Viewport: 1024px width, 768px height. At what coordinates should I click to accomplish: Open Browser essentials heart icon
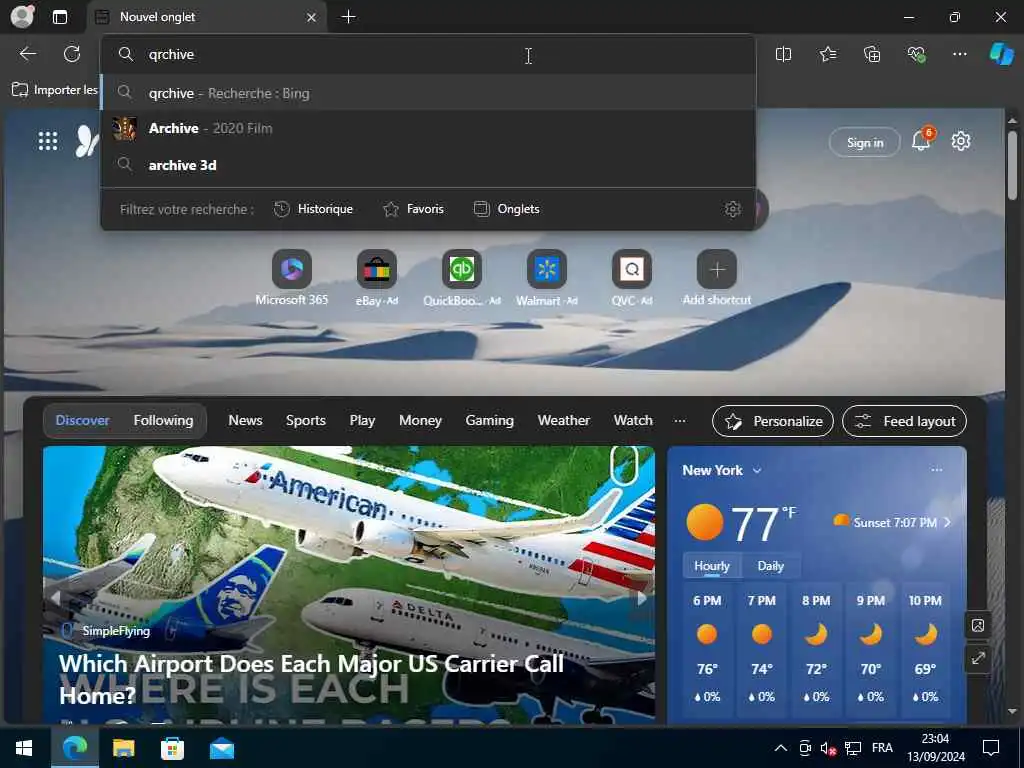[x=916, y=54]
